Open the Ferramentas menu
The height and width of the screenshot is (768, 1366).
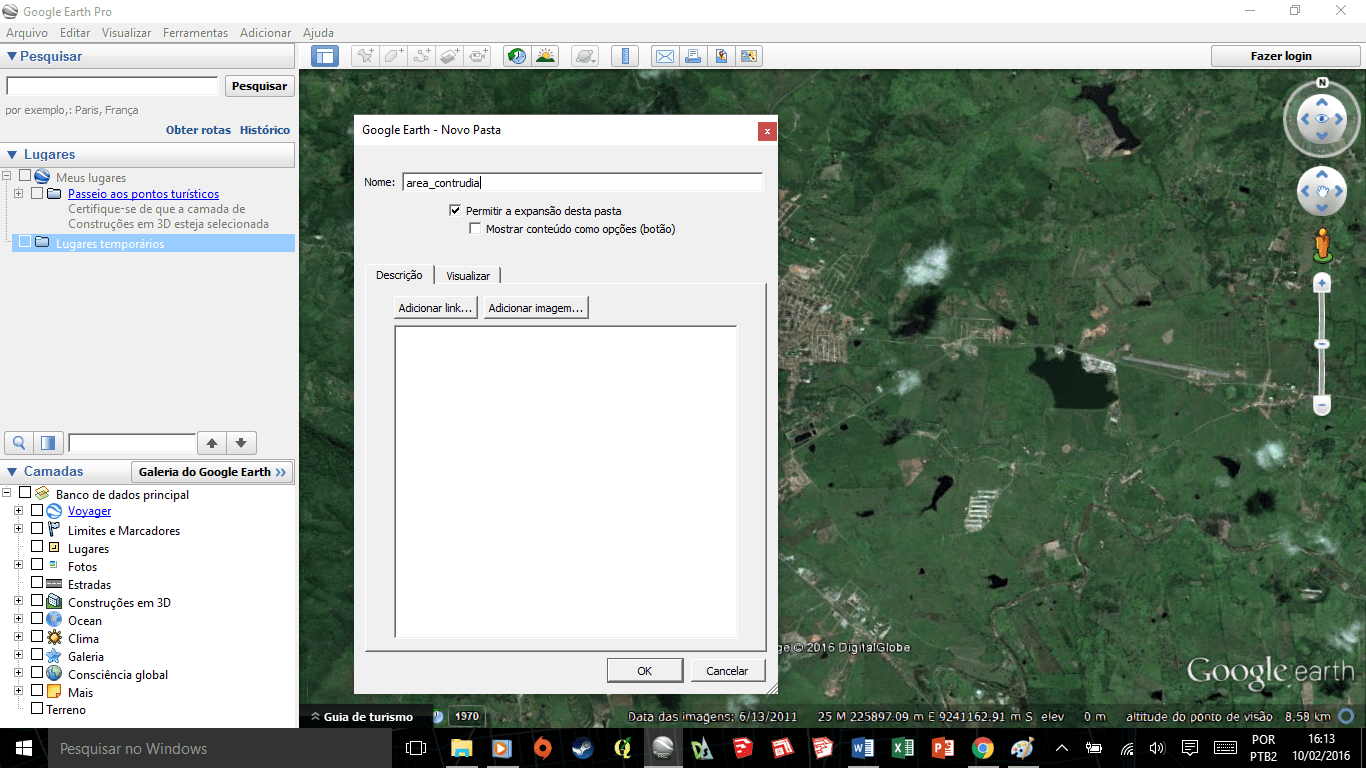[195, 33]
